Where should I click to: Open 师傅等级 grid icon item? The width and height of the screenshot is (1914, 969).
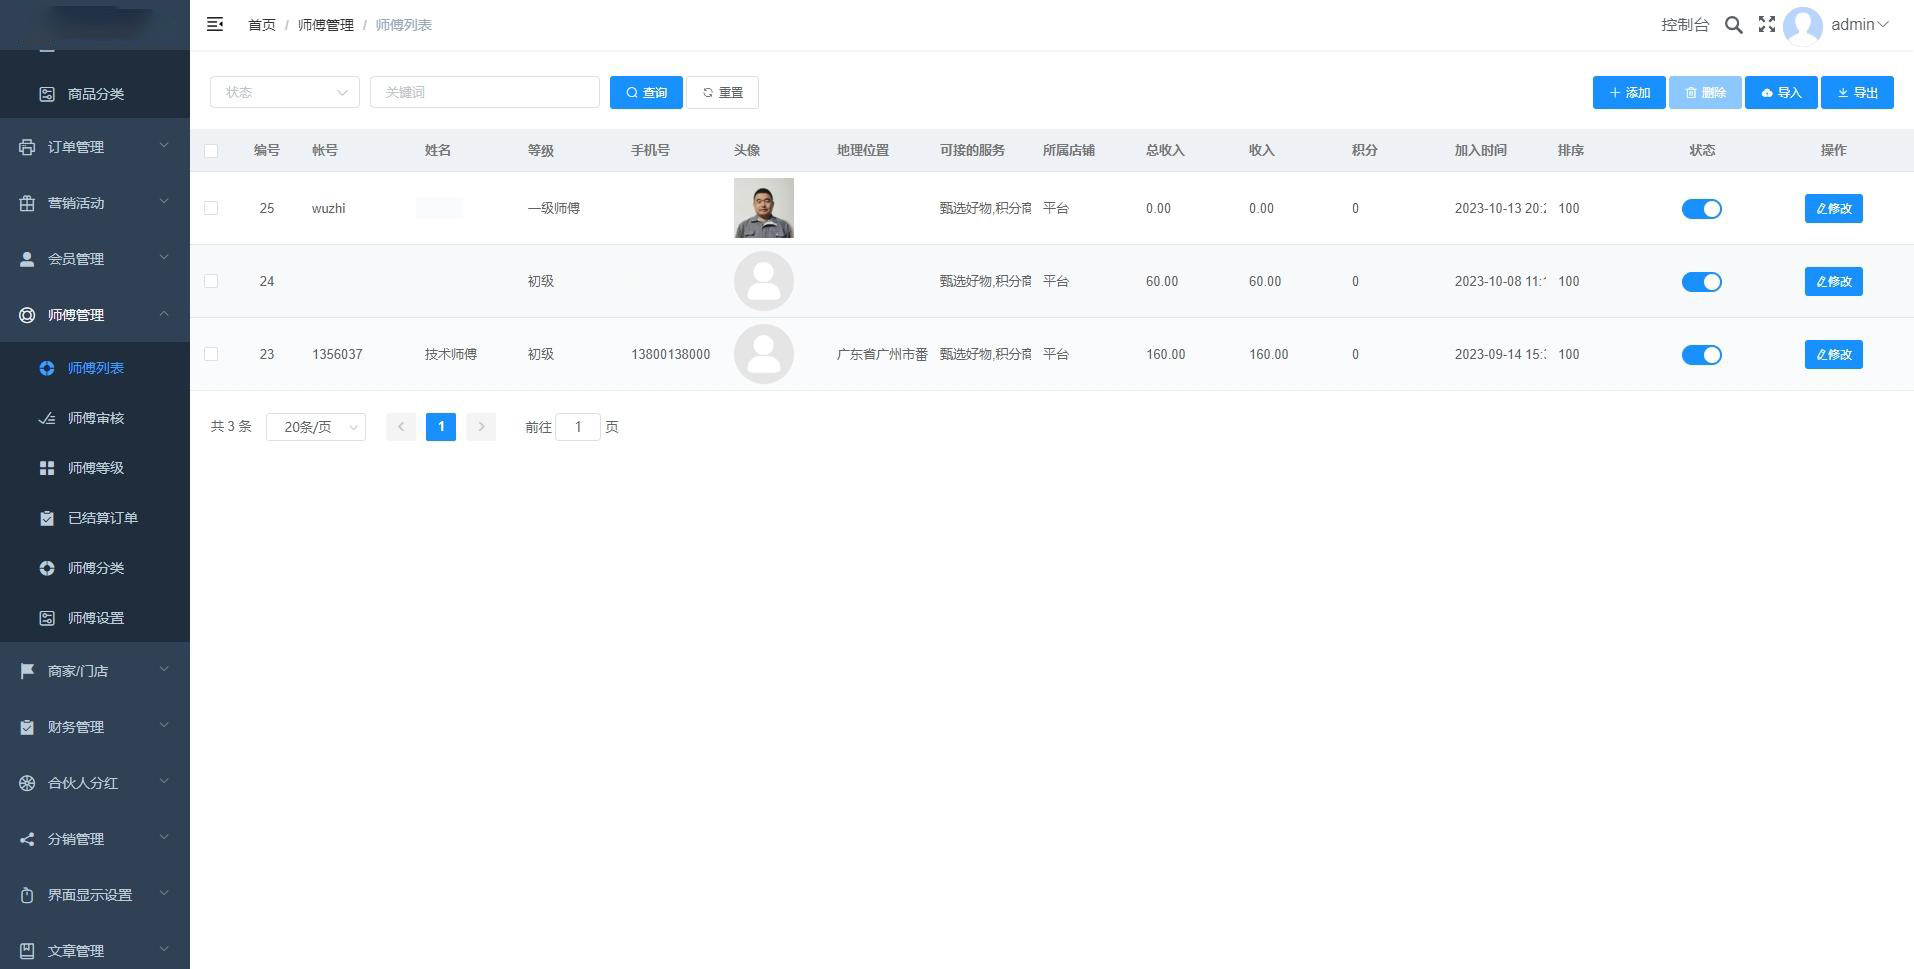(95, 468)
